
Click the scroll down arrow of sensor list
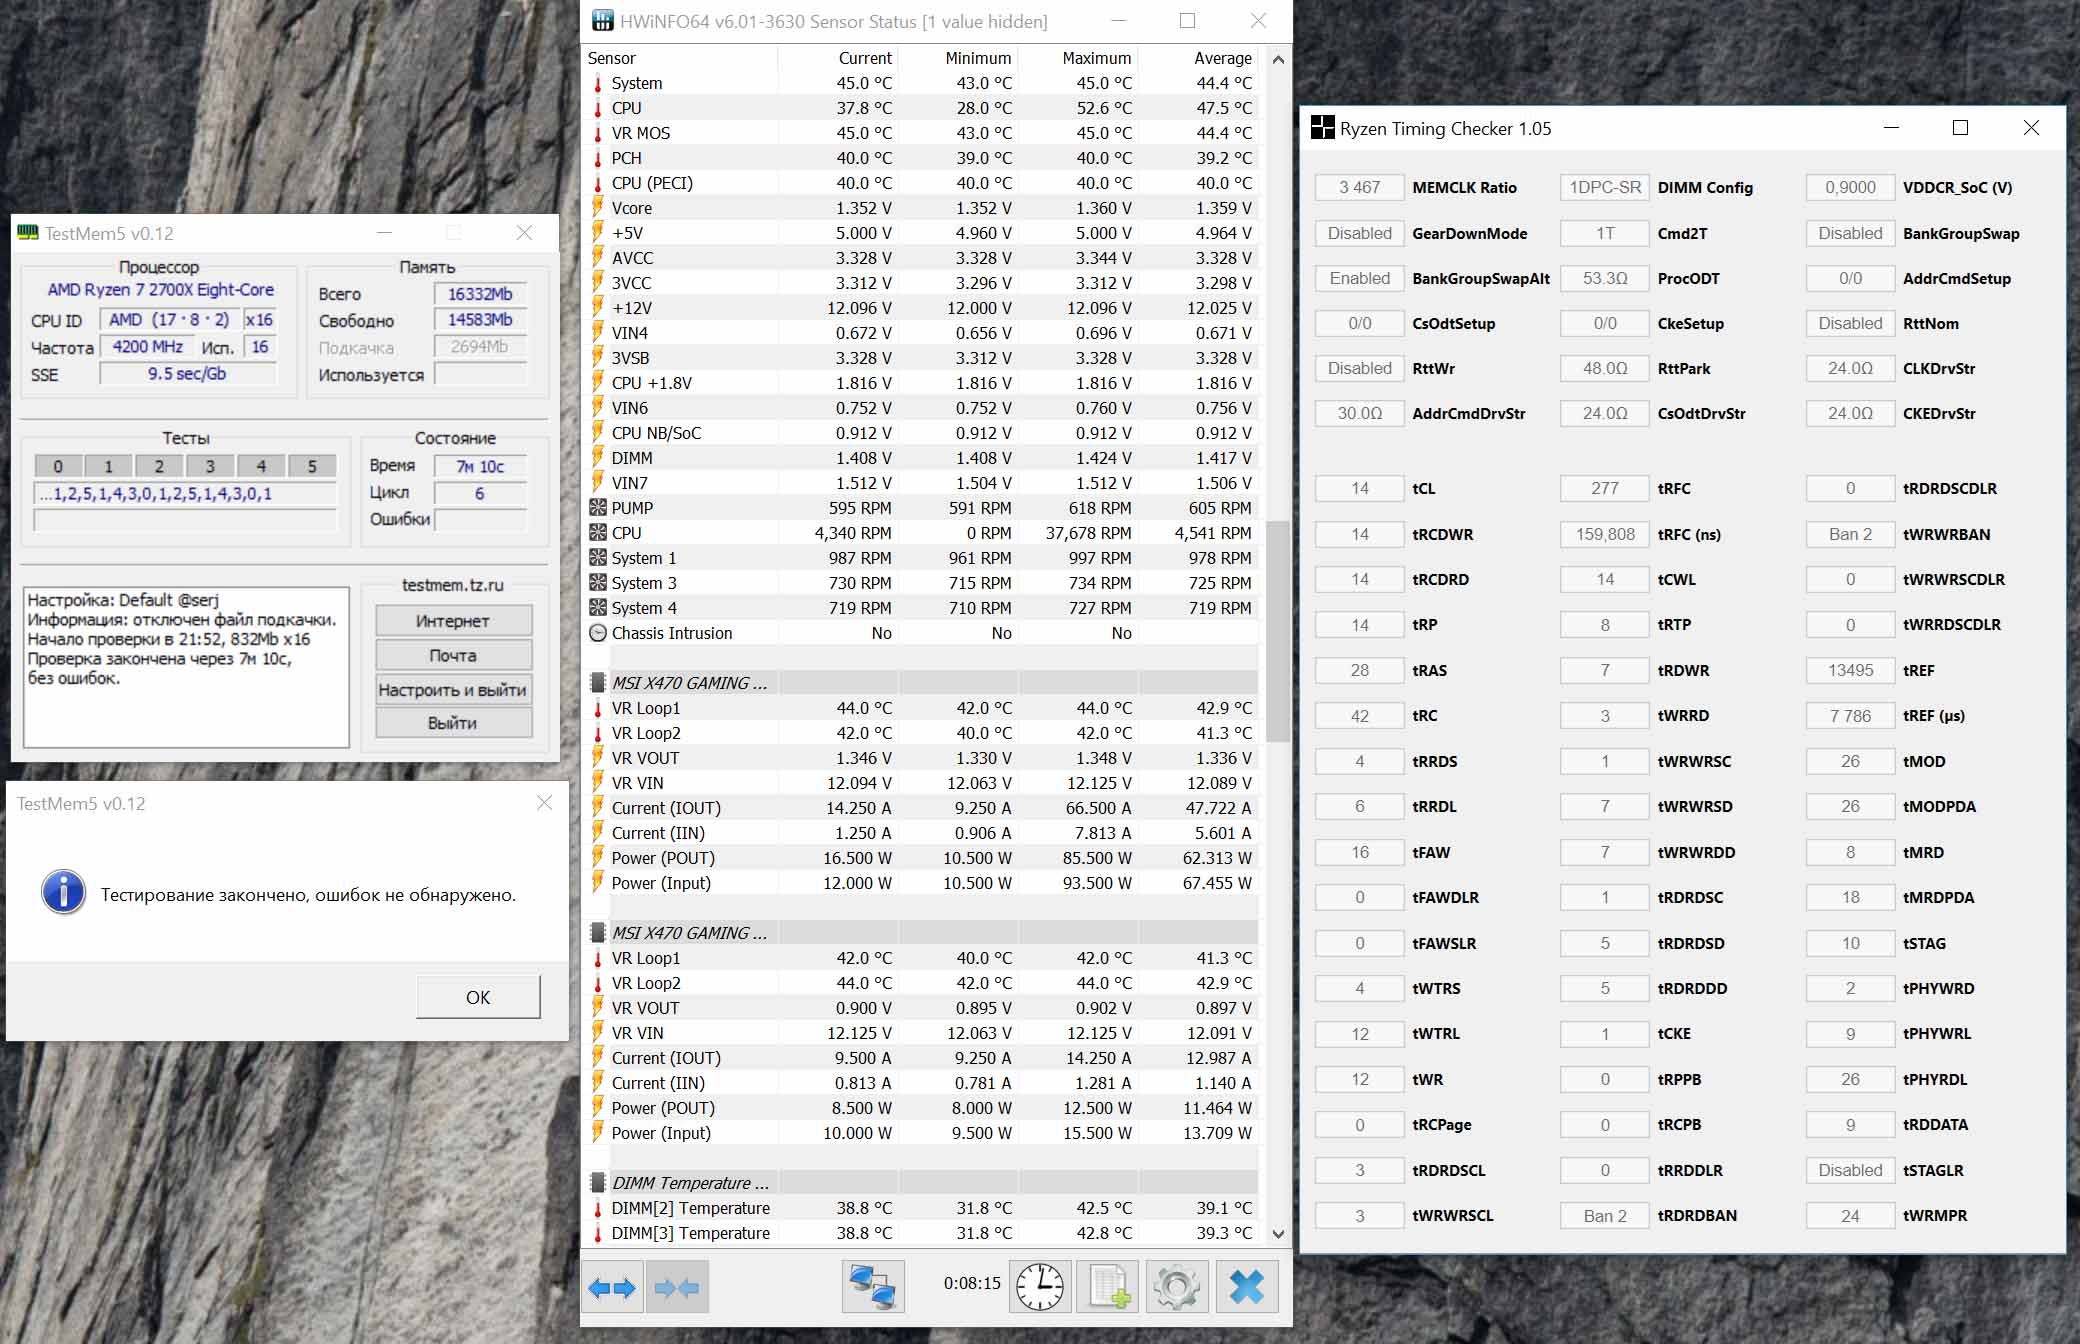1278,1234
